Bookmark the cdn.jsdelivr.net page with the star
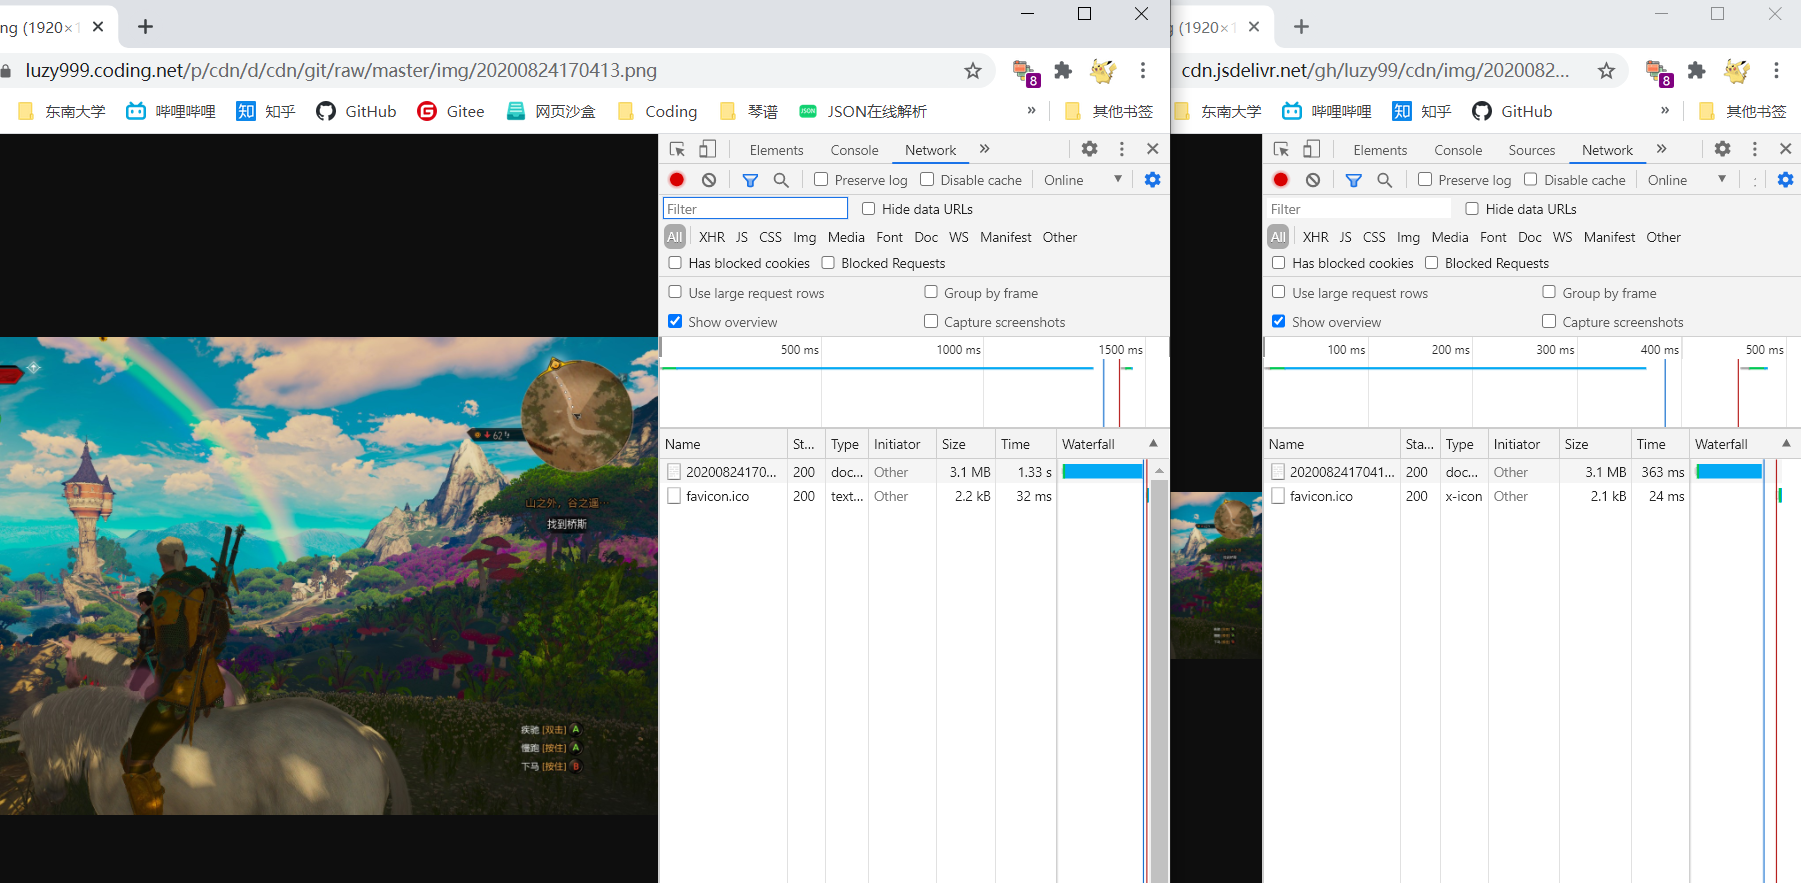The image size is (1801, 883). click(1606, 70)
